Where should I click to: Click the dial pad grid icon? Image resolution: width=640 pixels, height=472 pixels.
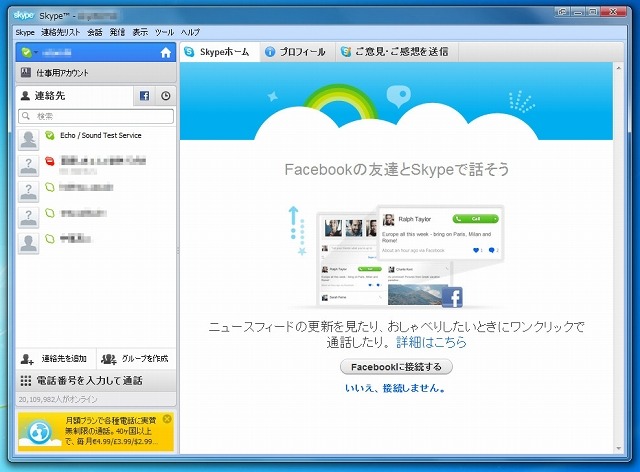click(26, 381)
